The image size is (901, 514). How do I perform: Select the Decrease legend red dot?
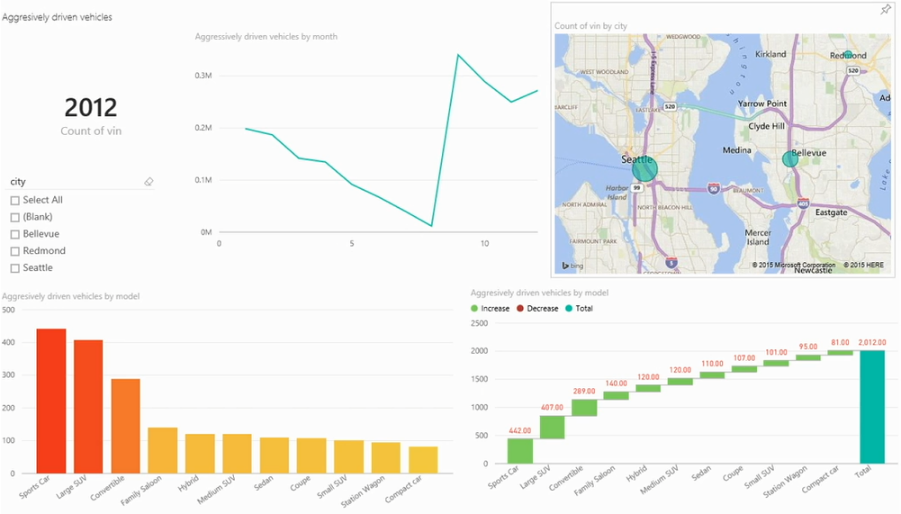[x=520, y=308]
